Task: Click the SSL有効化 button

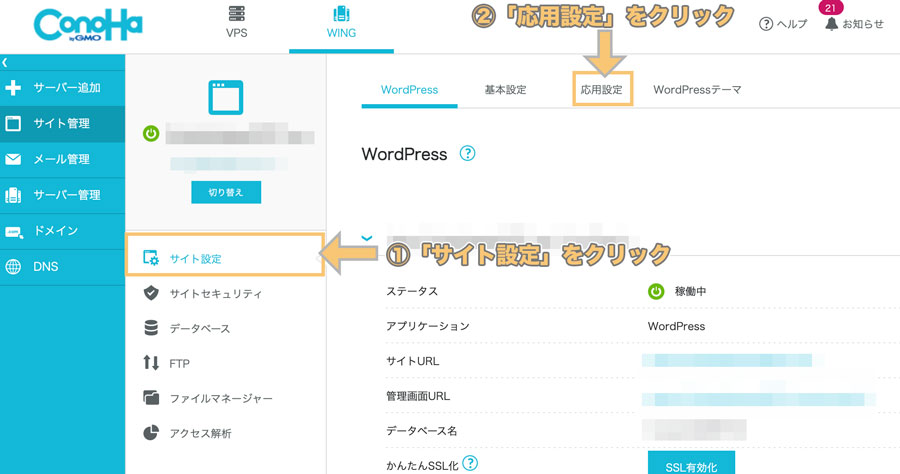Action: [691, 464]
